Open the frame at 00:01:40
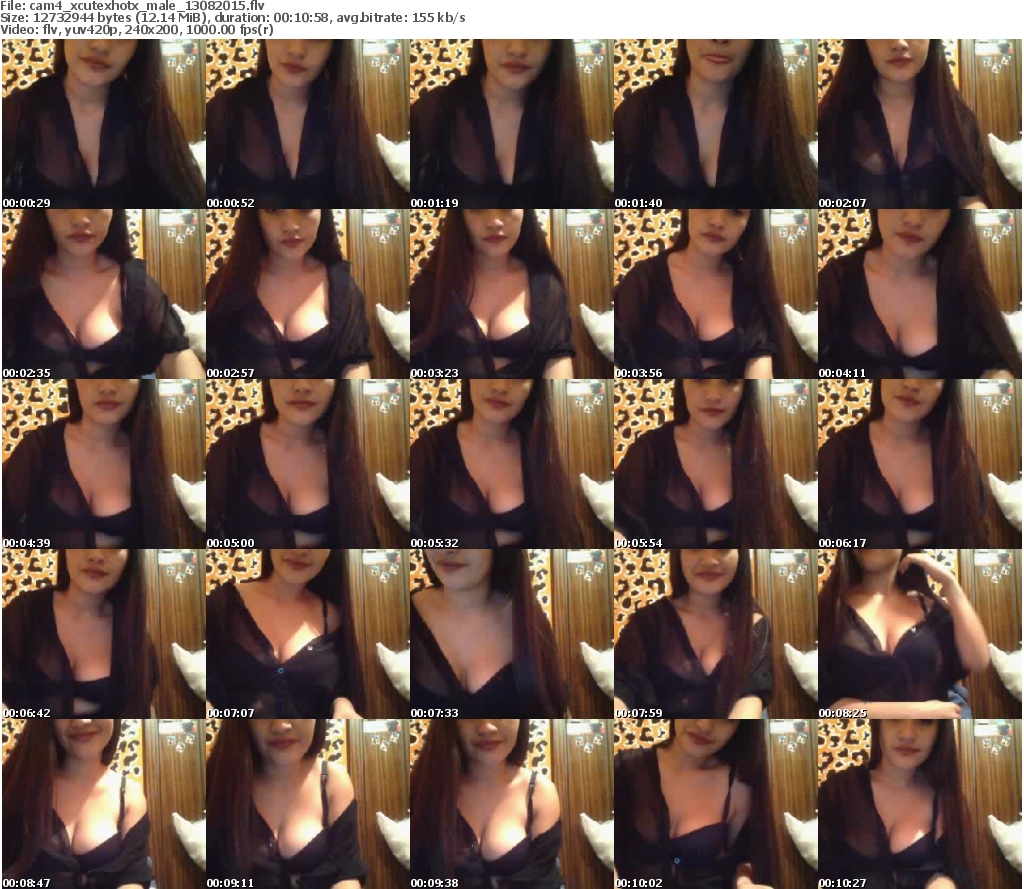The width and height of the screenshot is (1024, 889). pos(716,124)
